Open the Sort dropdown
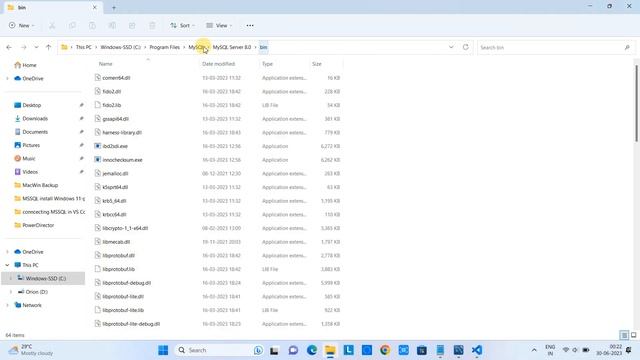 pos(182,25)
